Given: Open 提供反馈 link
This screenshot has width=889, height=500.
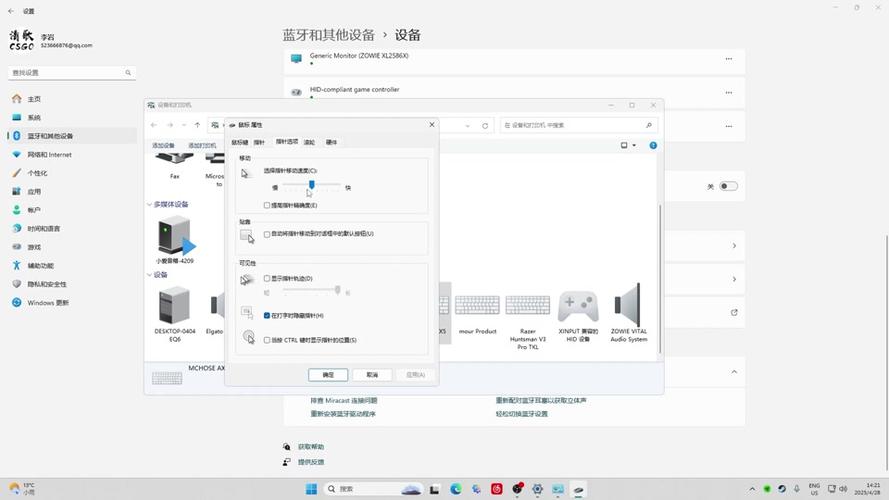Looking at the screenshot, I should click(x=311, y=462).
